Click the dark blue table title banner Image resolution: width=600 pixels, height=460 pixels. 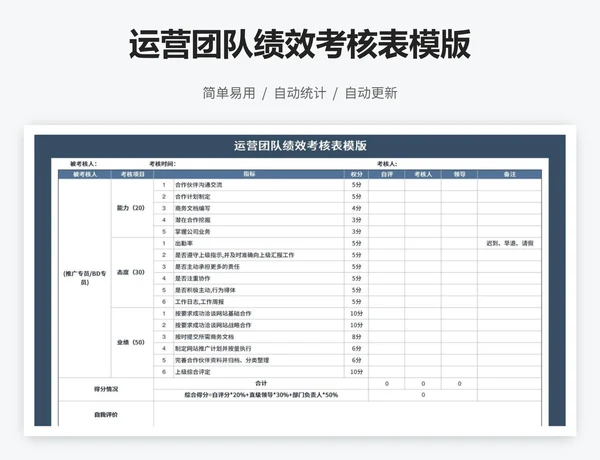click(300, 146)
